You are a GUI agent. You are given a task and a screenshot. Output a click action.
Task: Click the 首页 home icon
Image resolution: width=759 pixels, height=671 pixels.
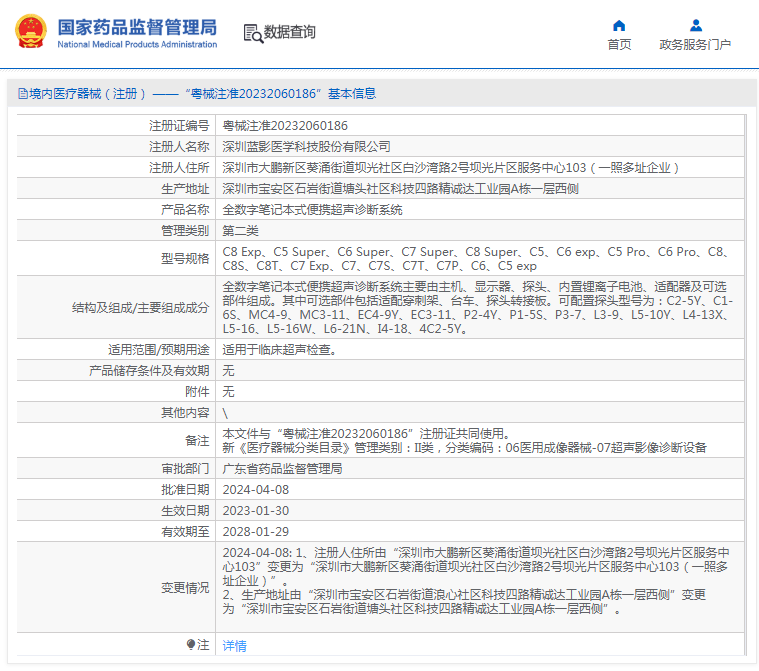pos(619,26)
